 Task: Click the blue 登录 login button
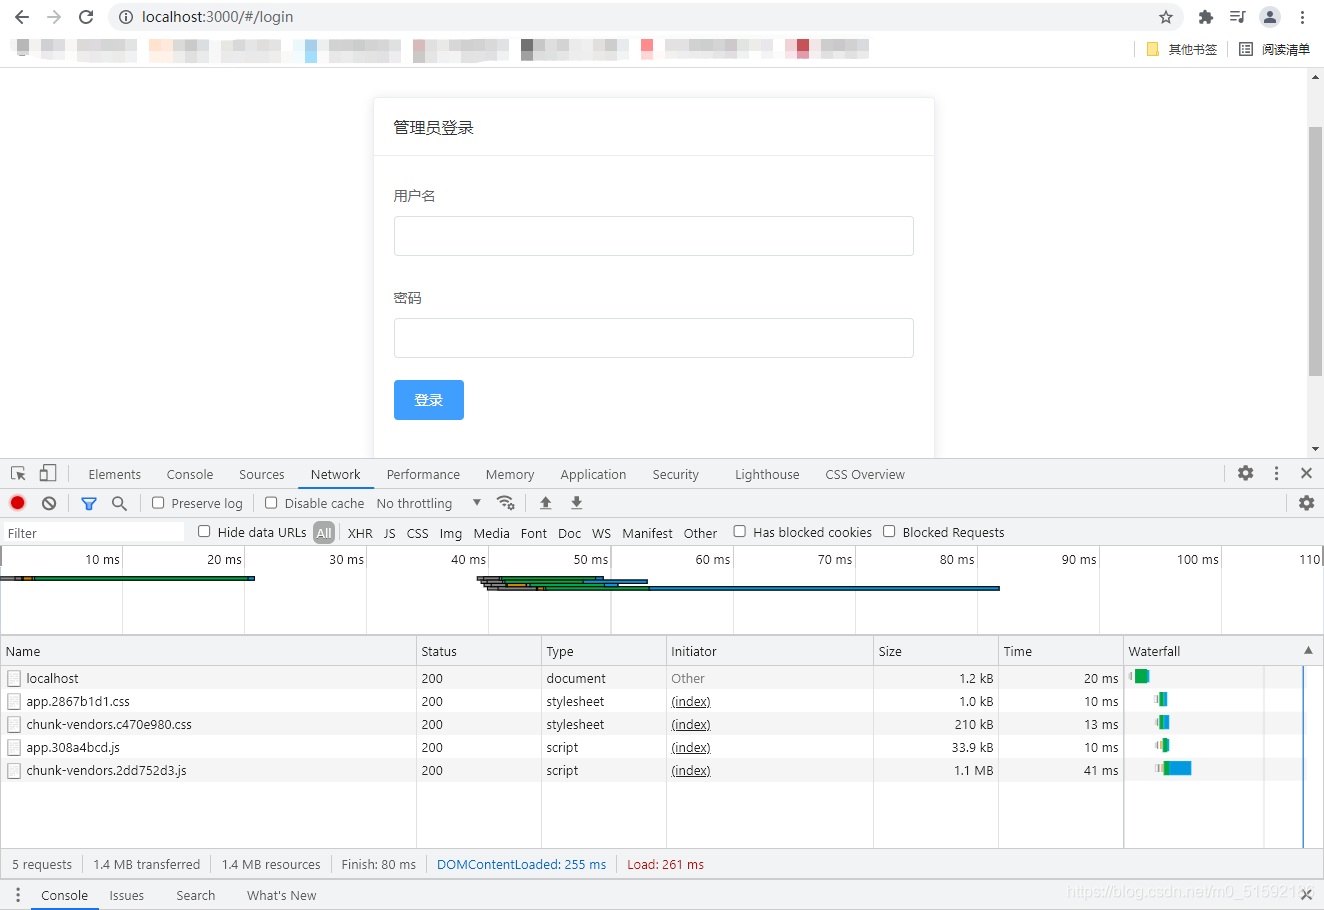pyautogui.click(x=429, y=400)
